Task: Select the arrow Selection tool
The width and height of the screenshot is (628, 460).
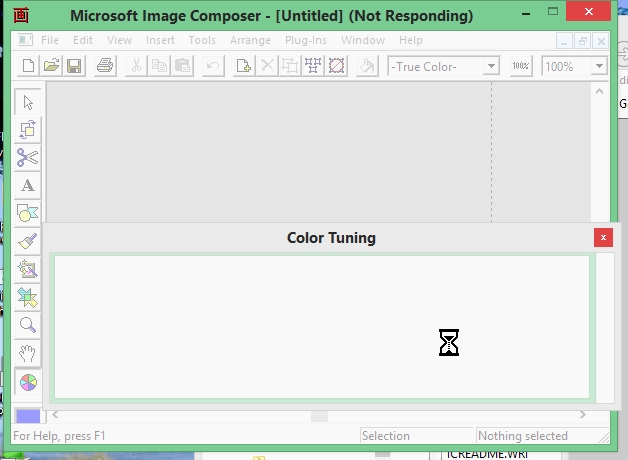Action: tap(28, 102)
